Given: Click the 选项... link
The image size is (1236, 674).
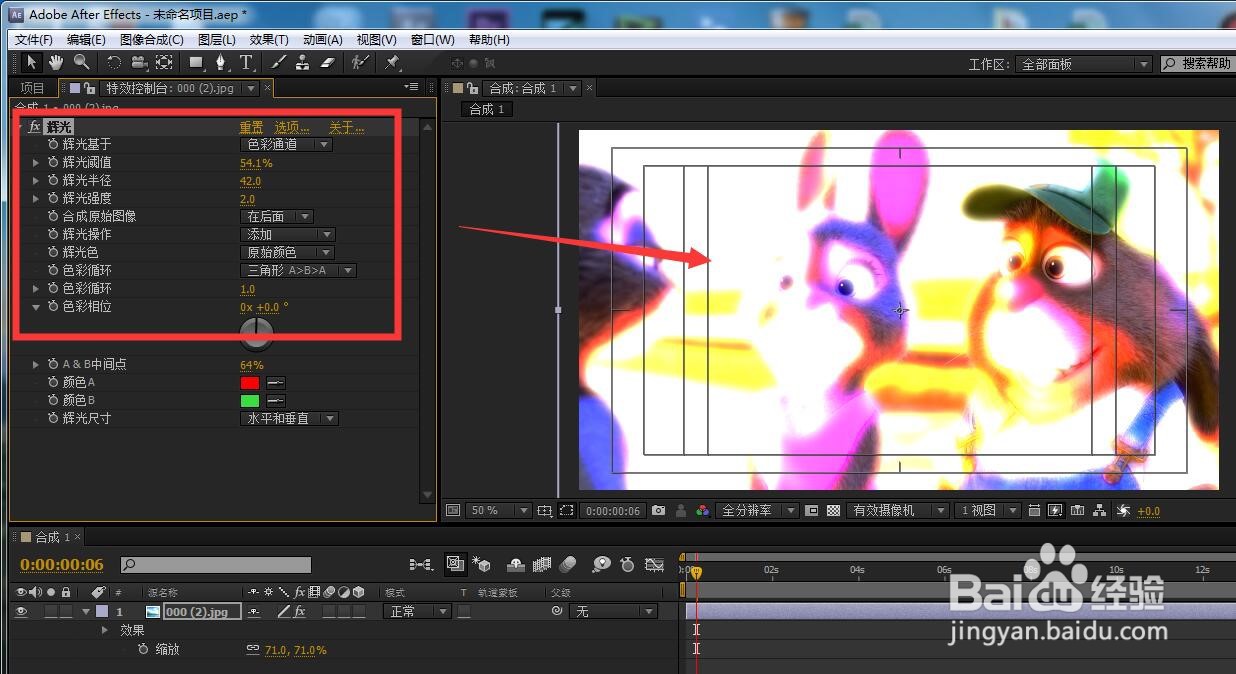Looking at the screenshot, I should click(x=292, y=127).
